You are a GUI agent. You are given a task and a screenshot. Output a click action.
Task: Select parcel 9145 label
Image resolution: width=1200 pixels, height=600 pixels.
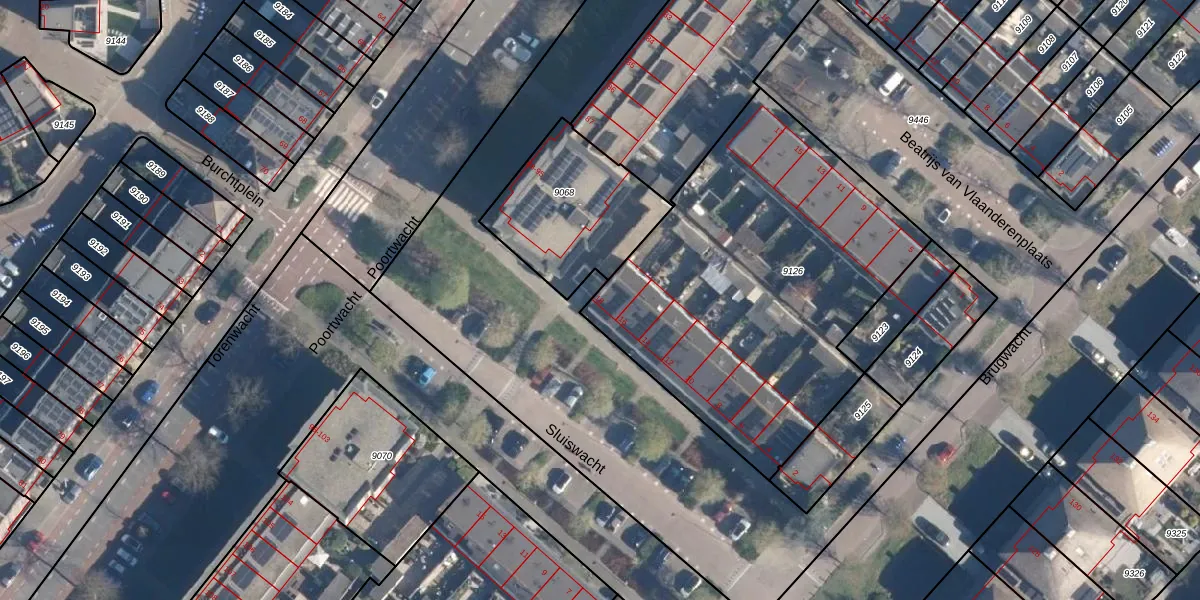pos(64,125)
